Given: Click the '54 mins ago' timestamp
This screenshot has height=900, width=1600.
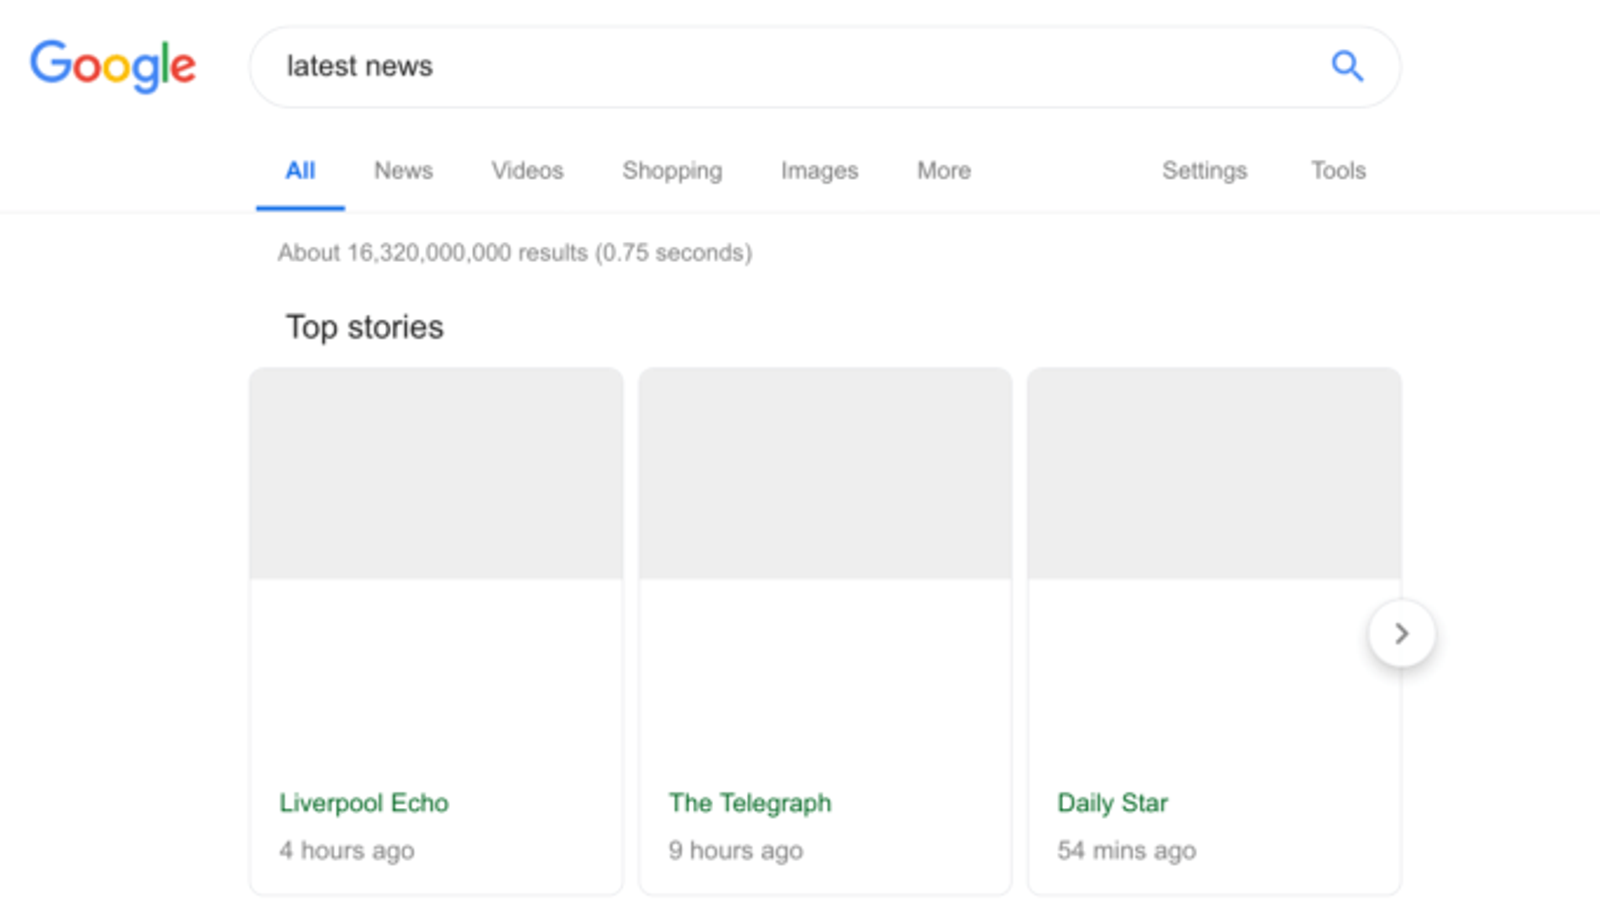Looking at the screenshot, I should pyautogui.click(x=1126, y=850).
